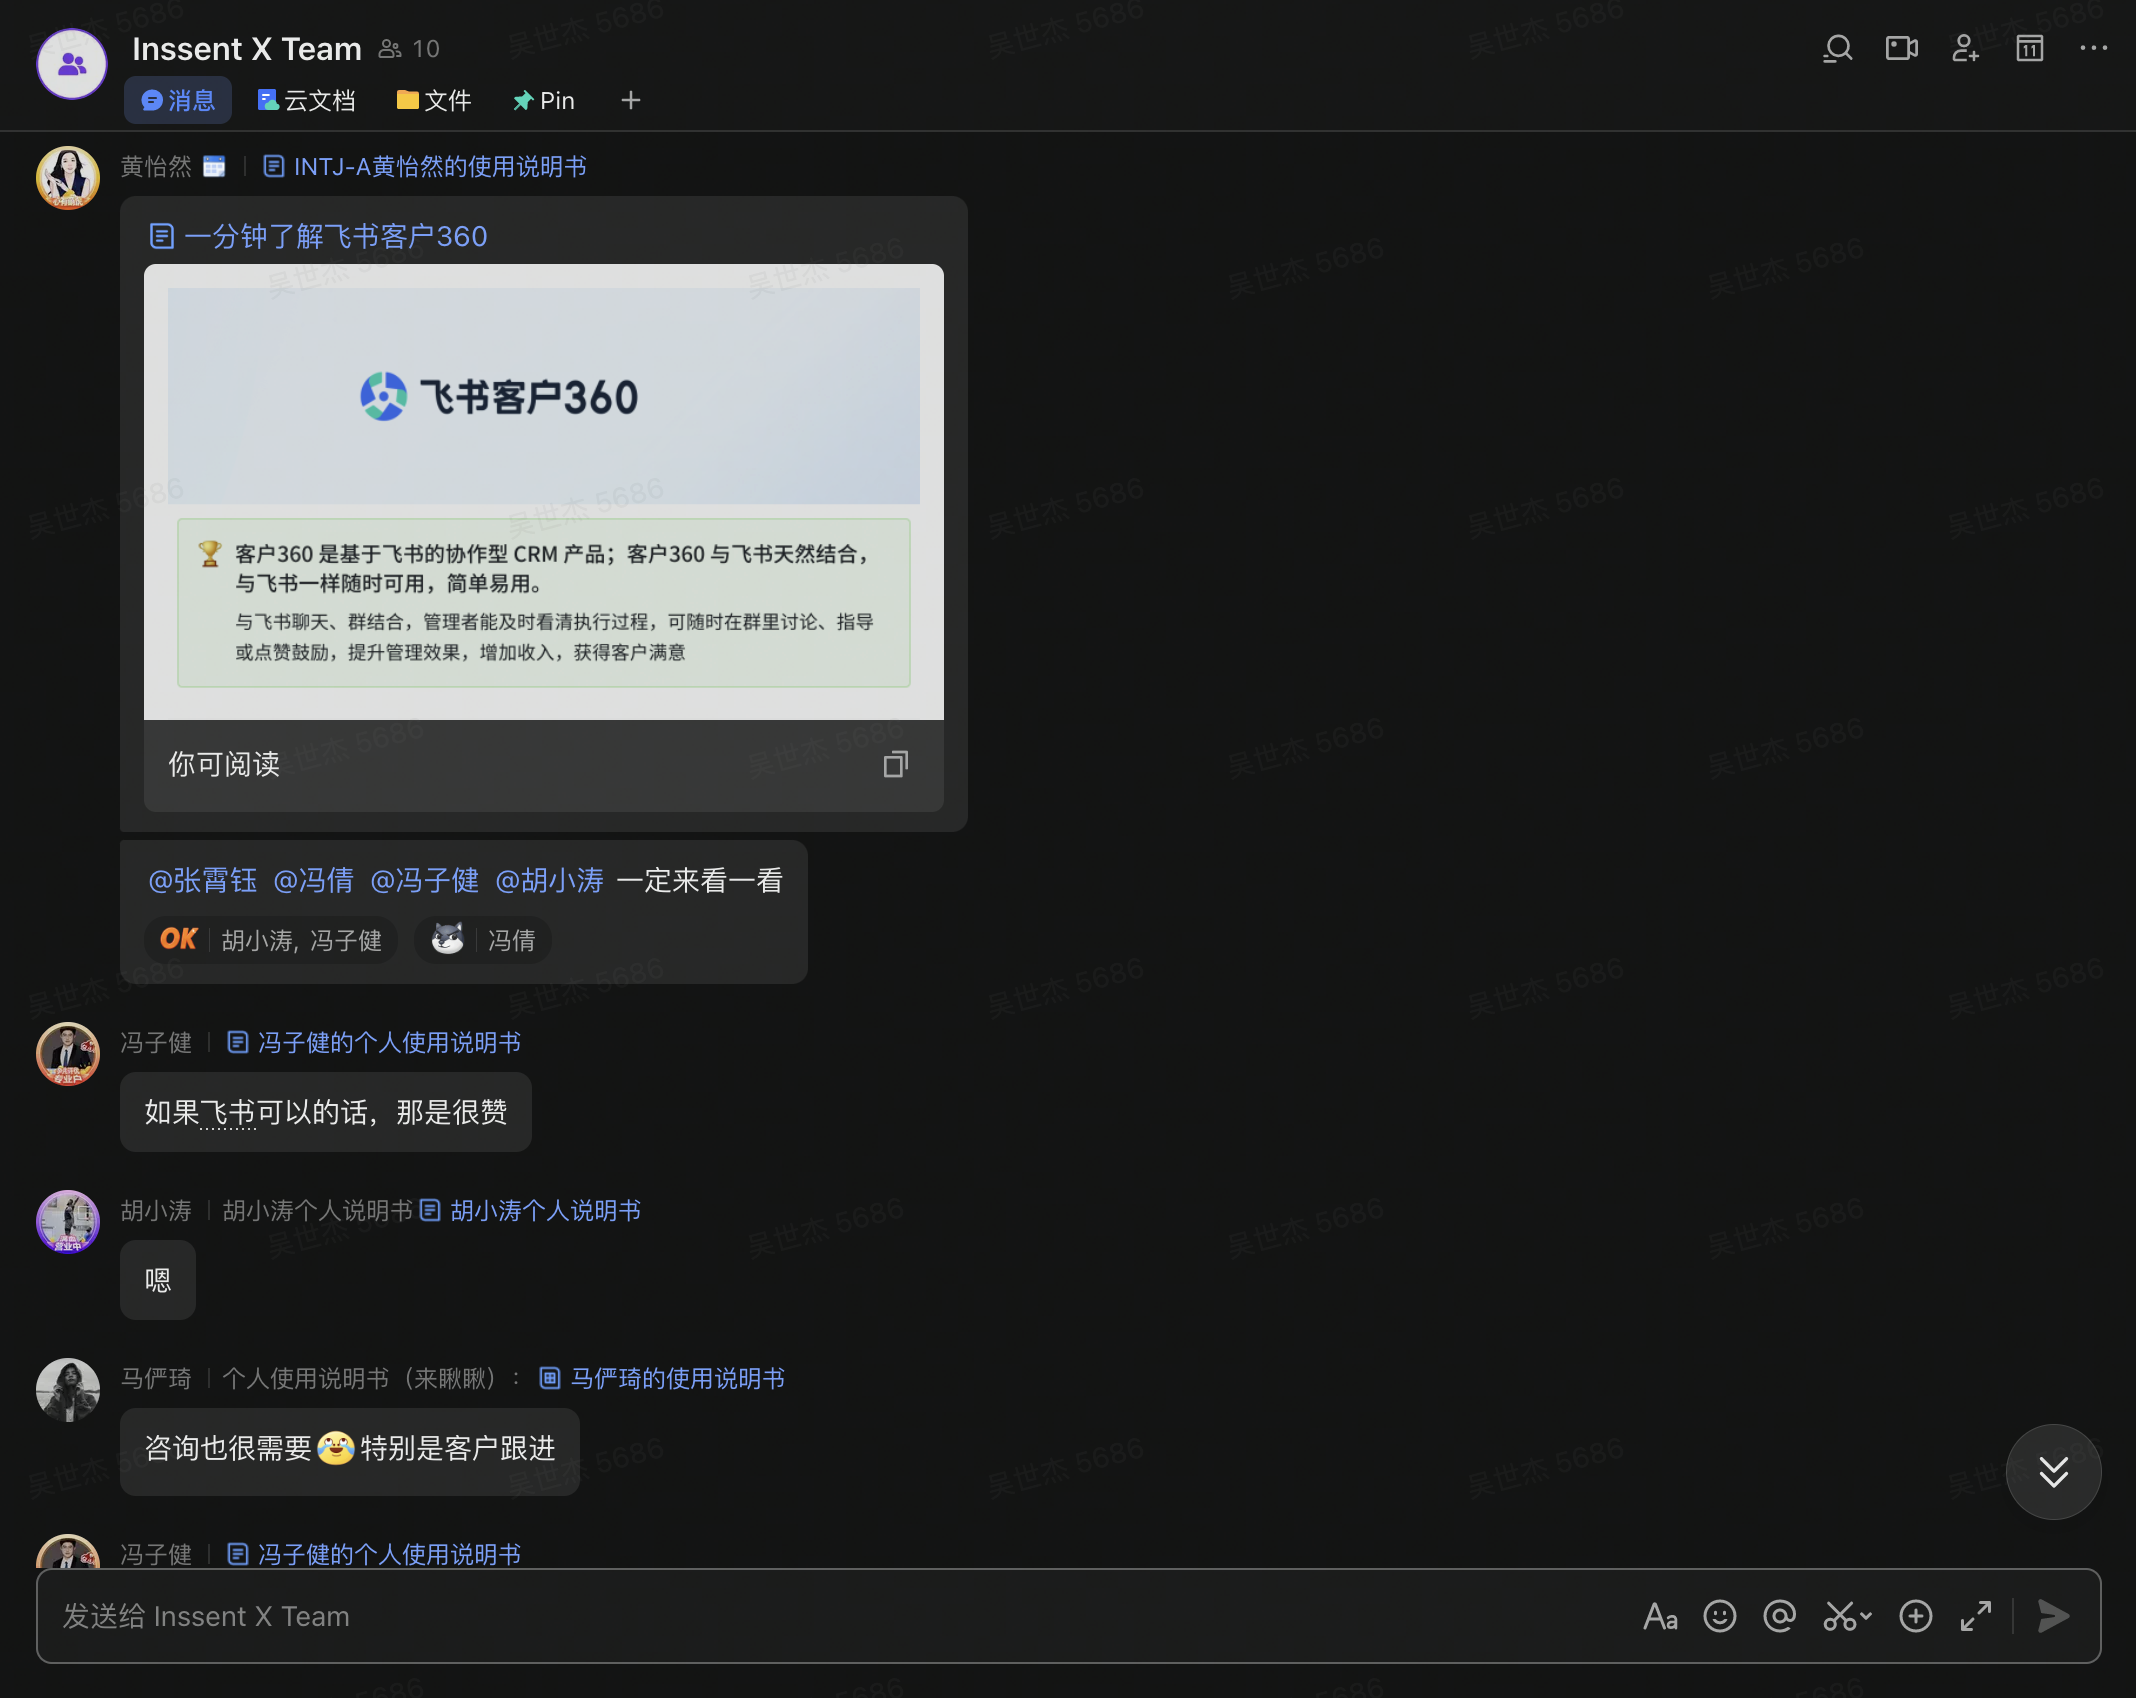
Task: Open search in chat icon
Action: 1837,48
